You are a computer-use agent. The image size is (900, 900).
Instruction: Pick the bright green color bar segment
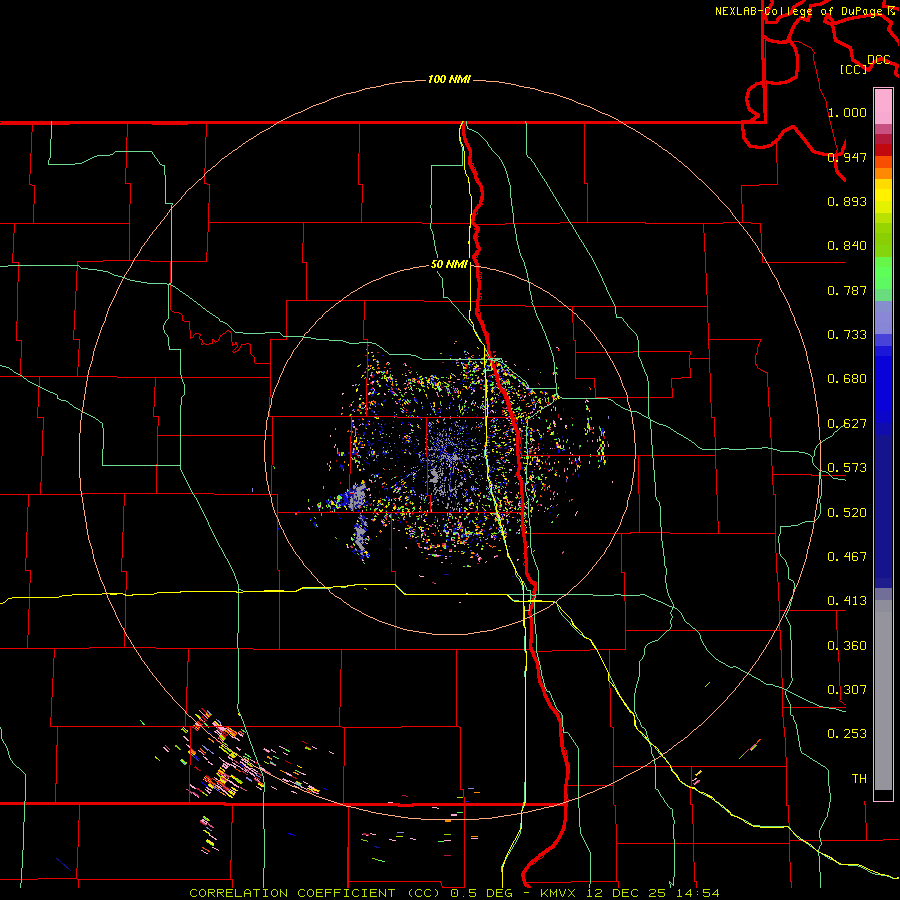pos(883,273)
